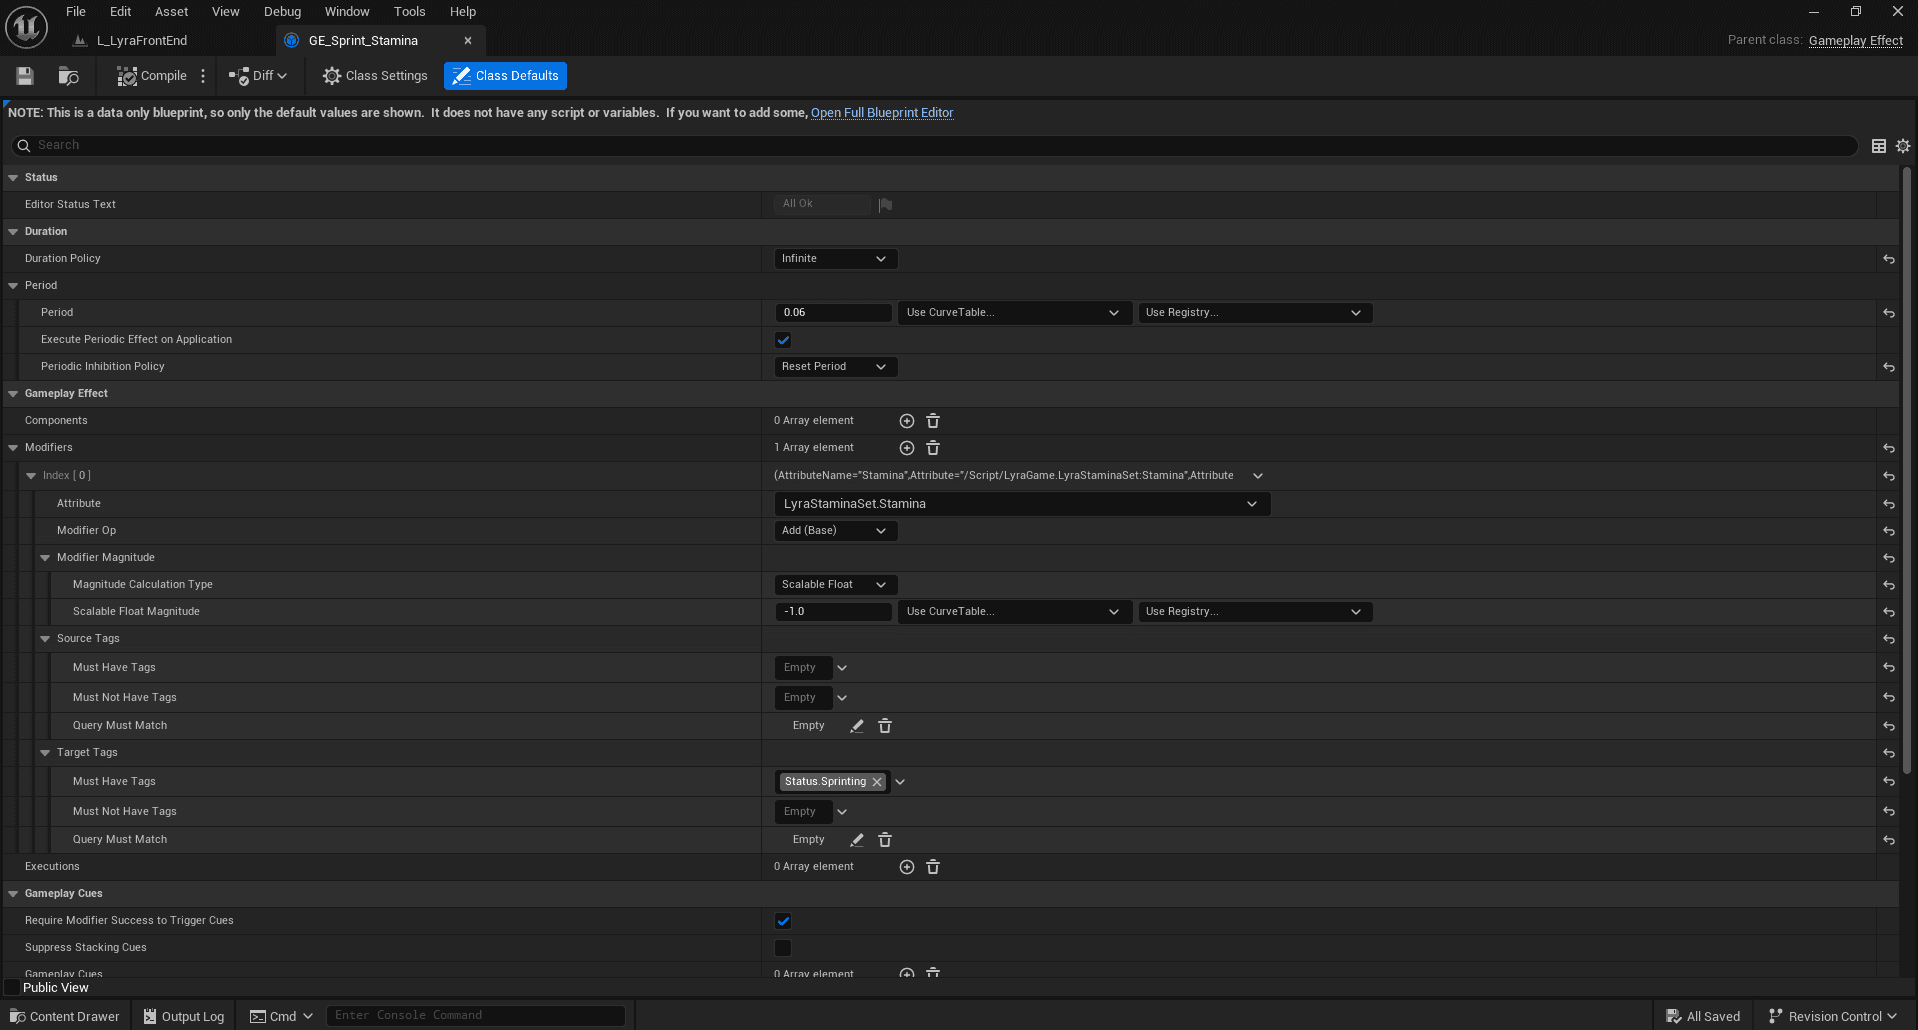Collapse the Modifiers Index [0] entry
The image size is (1918, 1030).
(31, 476)
